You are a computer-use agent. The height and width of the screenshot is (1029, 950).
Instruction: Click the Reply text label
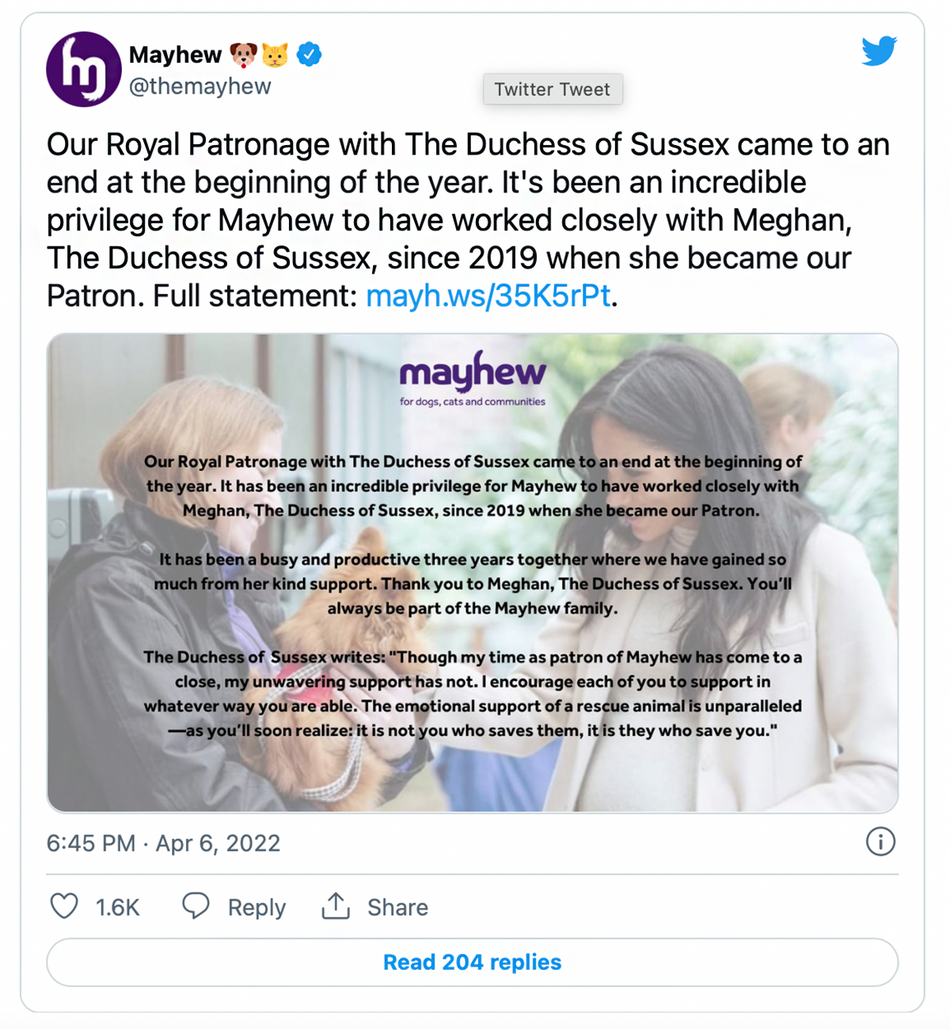click(258, 906)
